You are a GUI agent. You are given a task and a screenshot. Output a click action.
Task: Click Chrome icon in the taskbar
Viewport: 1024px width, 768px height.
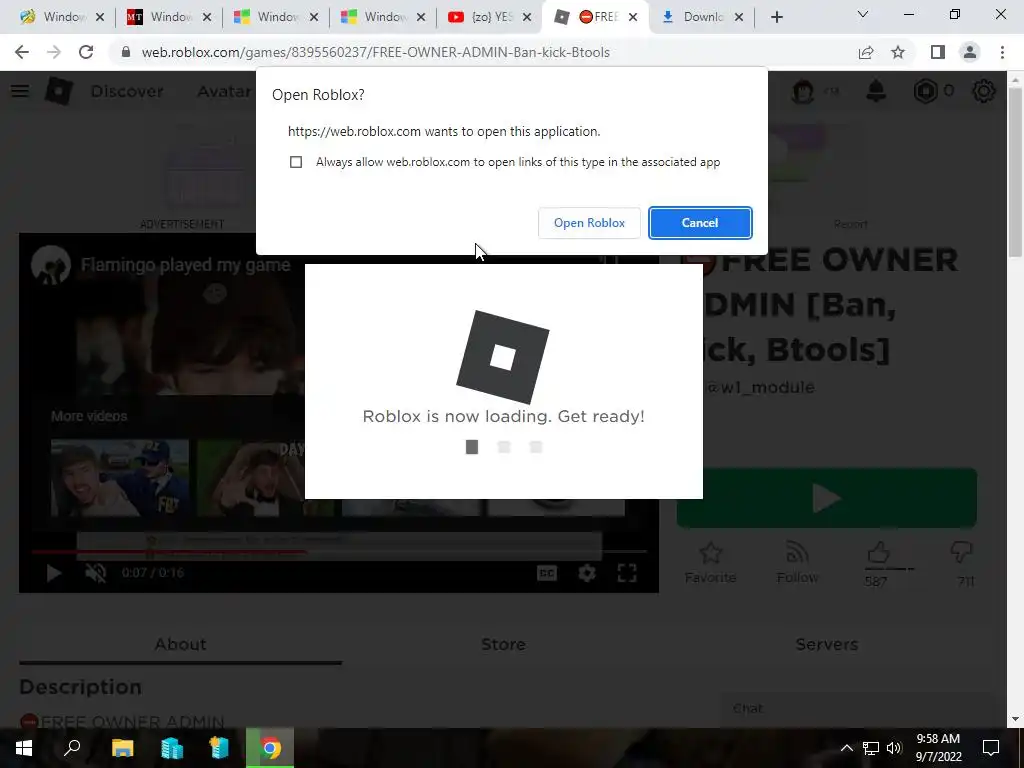point(270,748)
